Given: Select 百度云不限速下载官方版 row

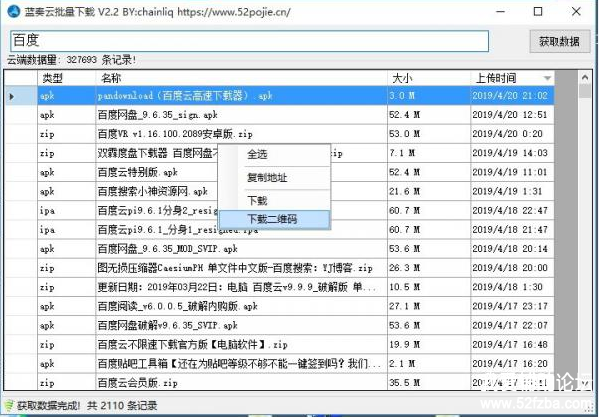Looking at the screenshot, I should pos(279,344).
